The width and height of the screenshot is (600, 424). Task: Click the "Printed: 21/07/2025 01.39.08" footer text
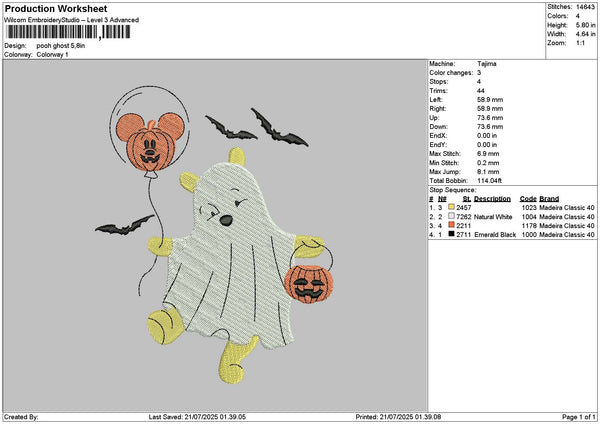click(x=398, y=417)
